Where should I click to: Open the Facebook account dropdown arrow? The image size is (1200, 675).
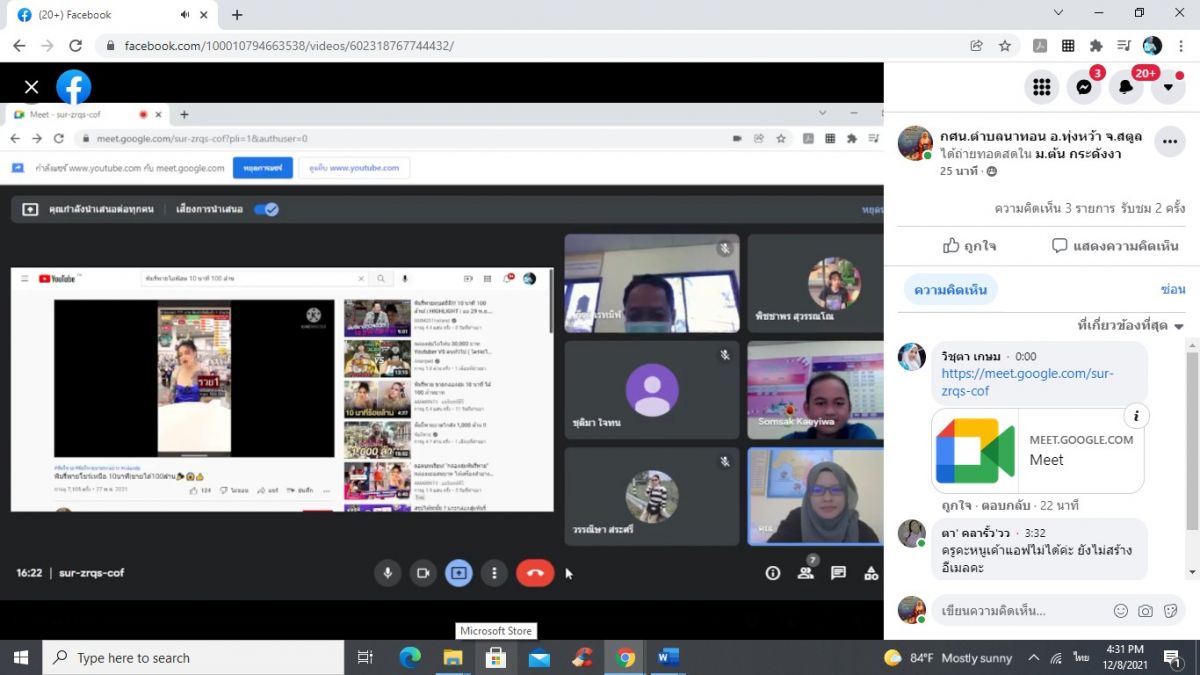[x=1167, y=87]
